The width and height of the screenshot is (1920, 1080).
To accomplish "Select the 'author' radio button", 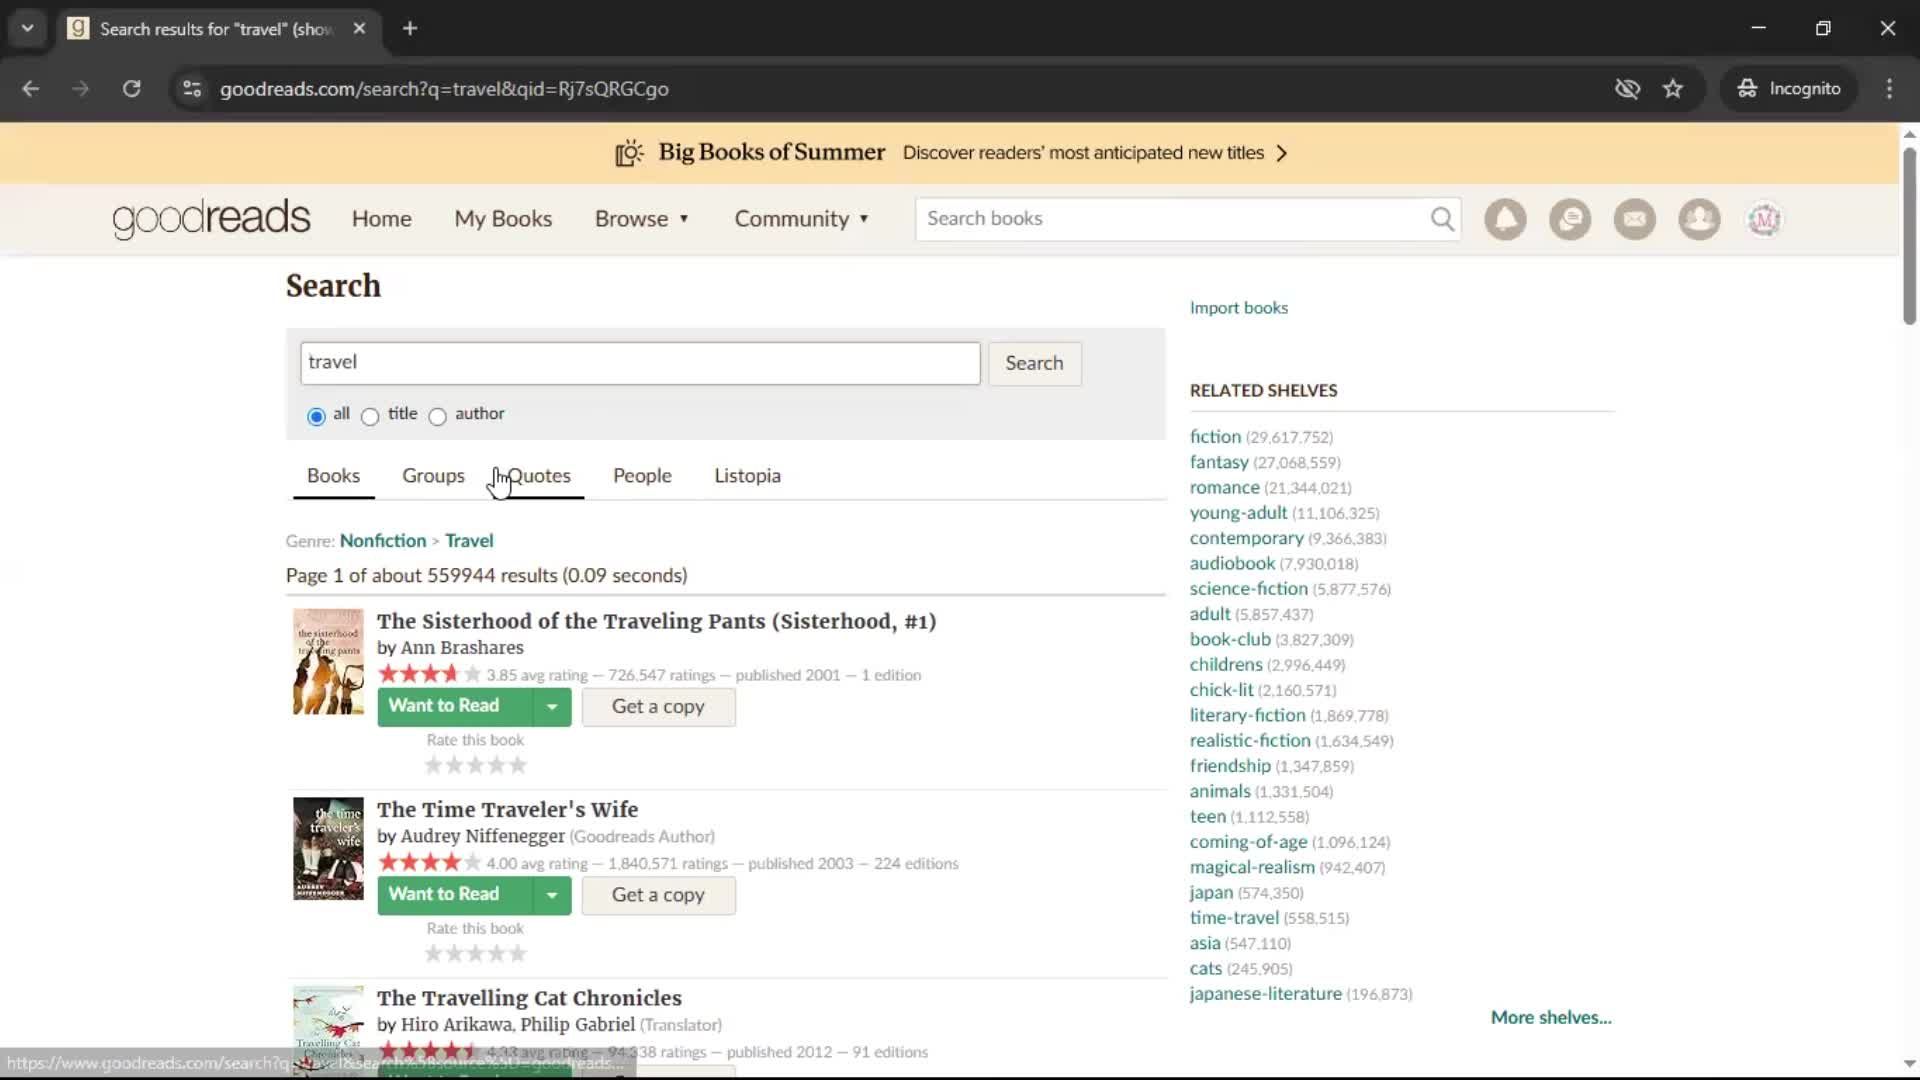I will tap(437, 416).
